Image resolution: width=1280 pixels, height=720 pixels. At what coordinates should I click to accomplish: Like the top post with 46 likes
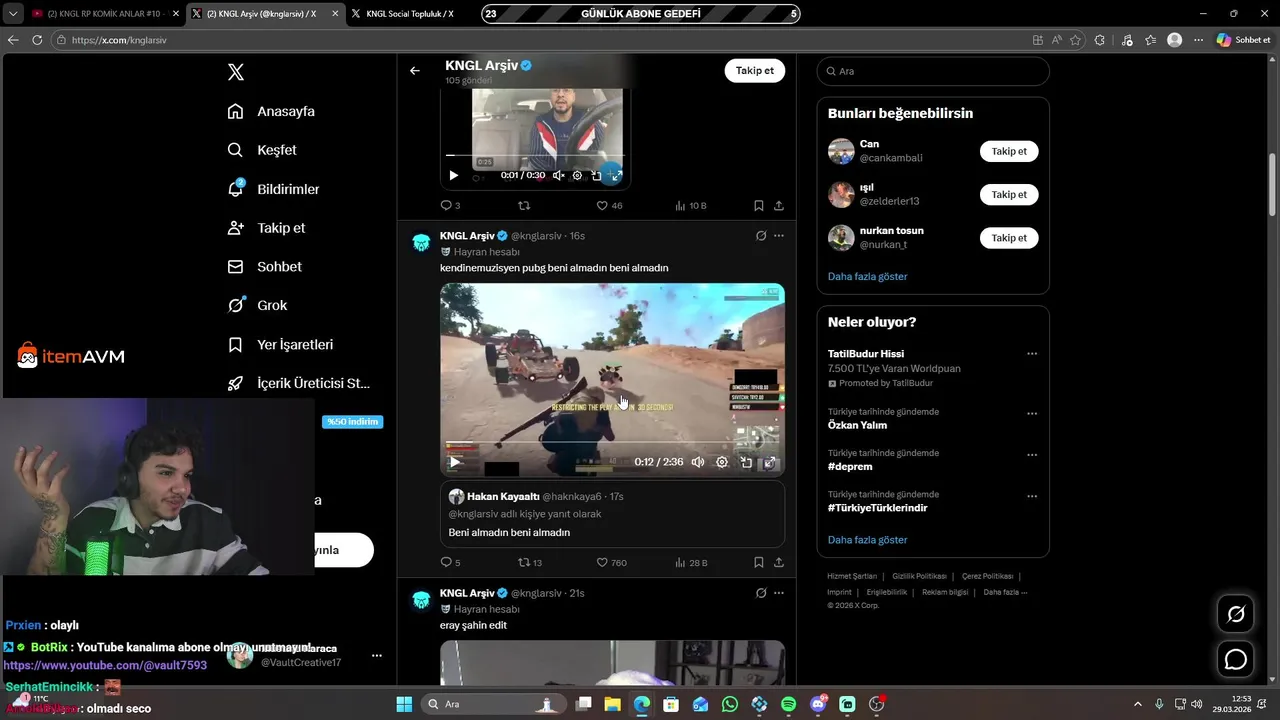click(x=609, y=205)
